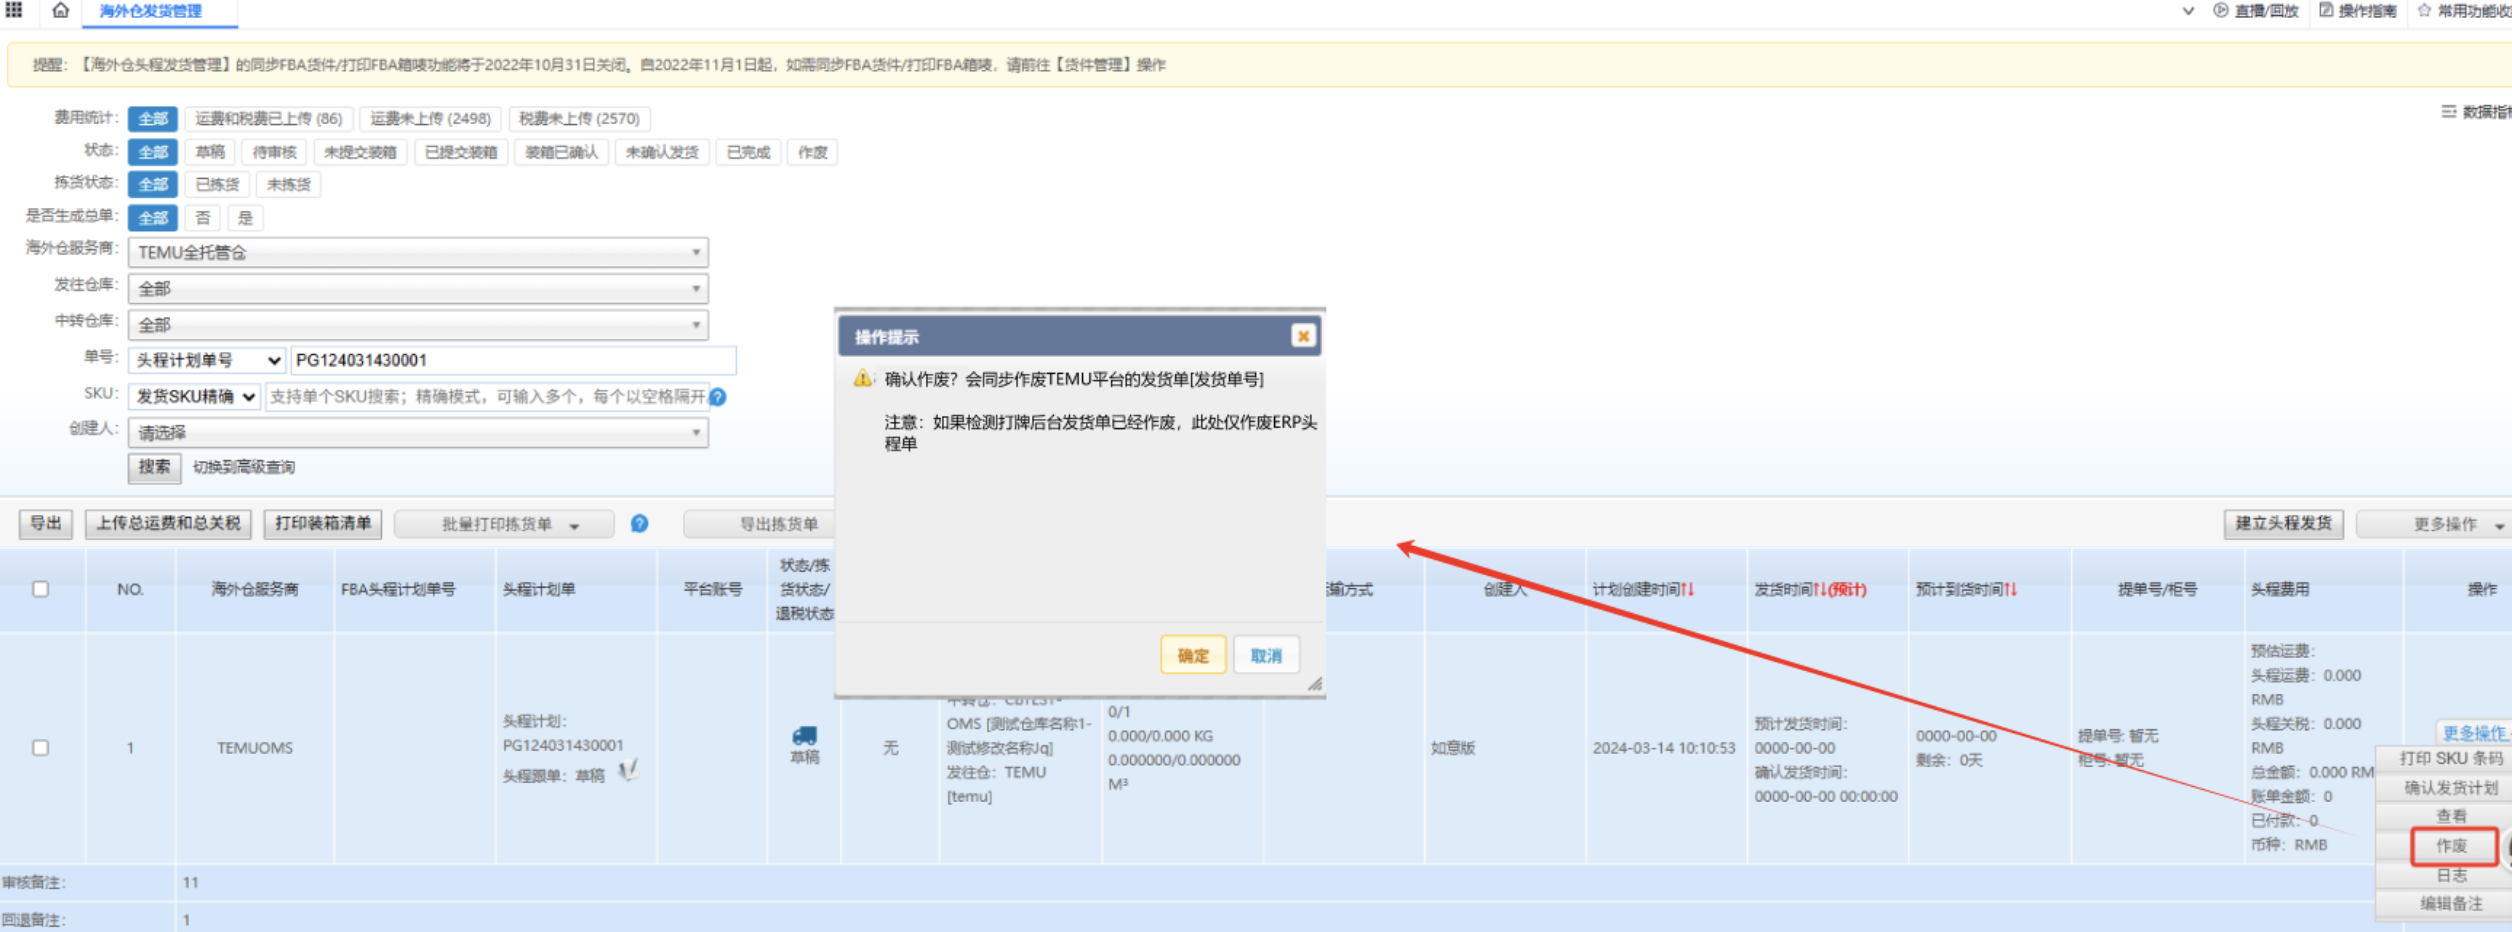Check the checkbox for row 1 TEMUOMS
Screen dimensions: 2512x932
[x=41, y=747]
